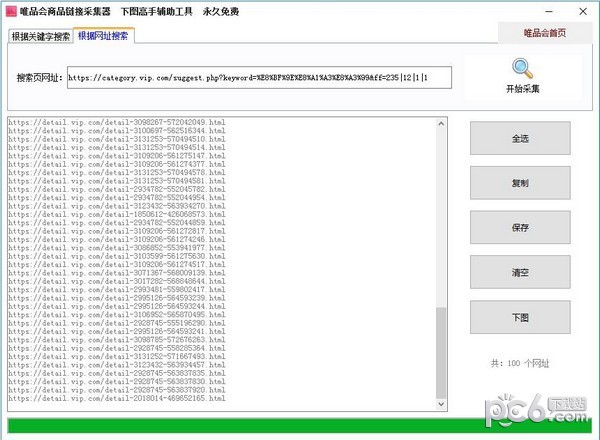This screenshot has height=440, width=600.
Task: Select URL row detail-3123432-563934457.html
Action: [117, 365]
